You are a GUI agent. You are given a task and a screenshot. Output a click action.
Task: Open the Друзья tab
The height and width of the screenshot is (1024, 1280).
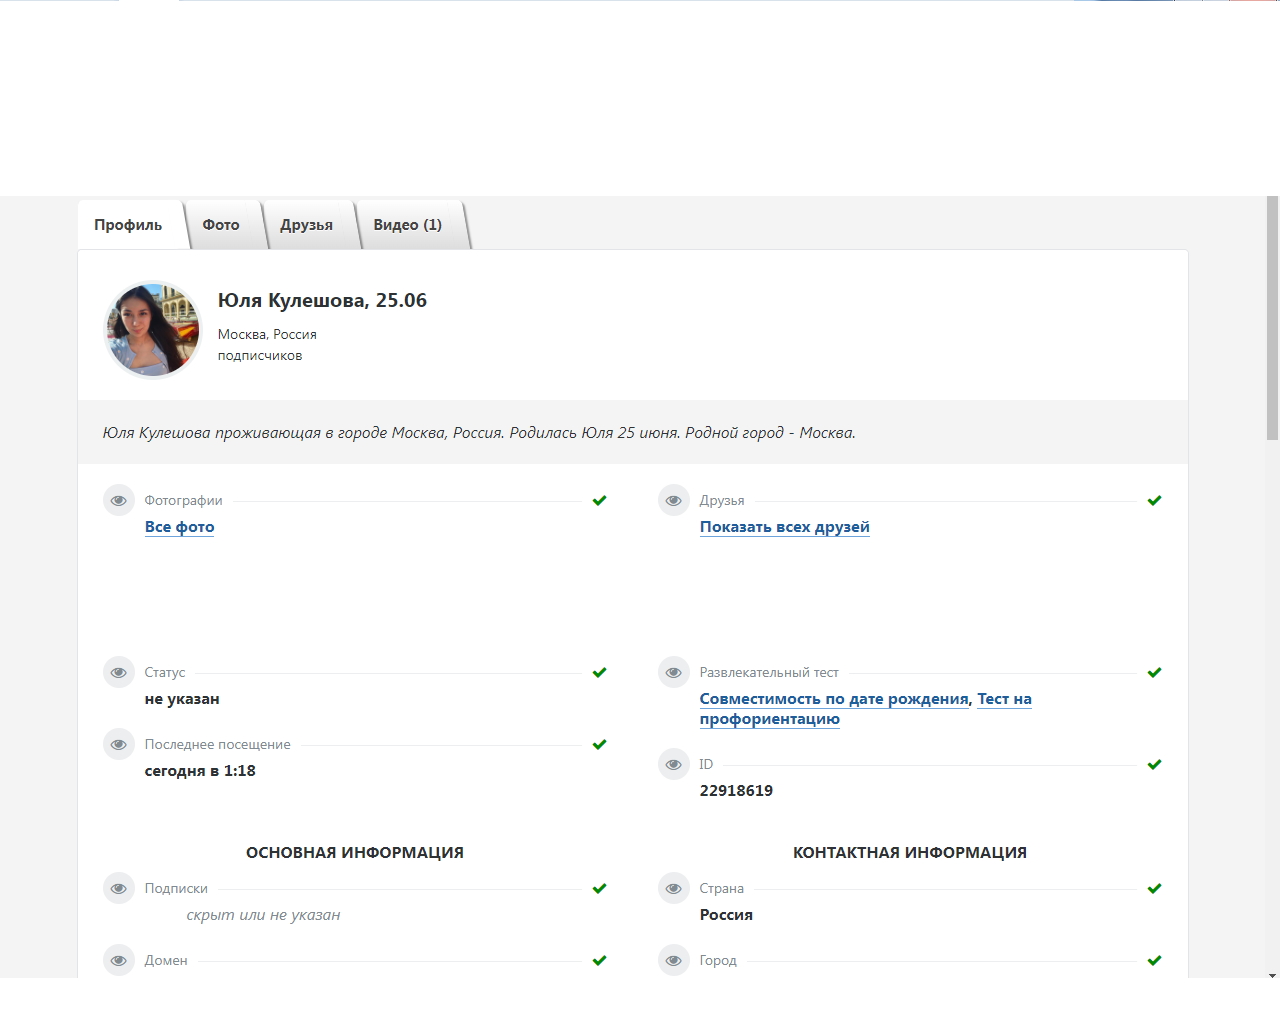pos(306,225)
